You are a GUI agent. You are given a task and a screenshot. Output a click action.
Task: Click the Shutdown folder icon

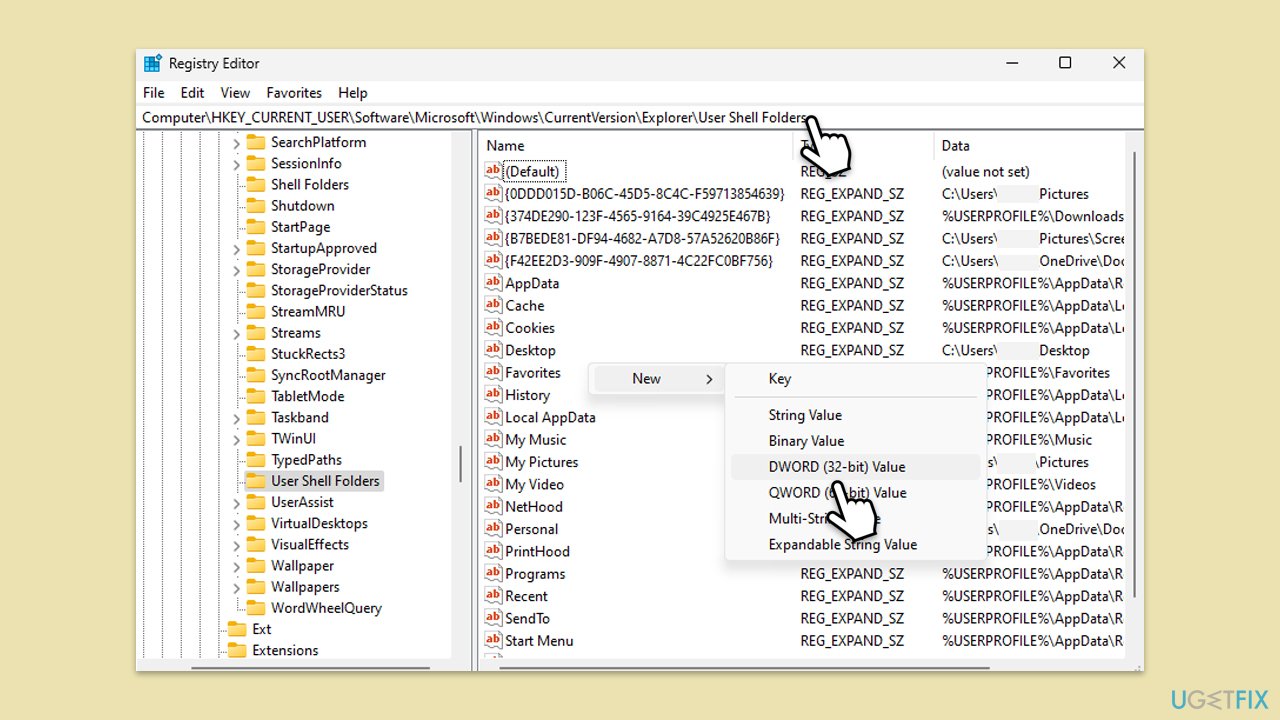click(x=255, y=205)
